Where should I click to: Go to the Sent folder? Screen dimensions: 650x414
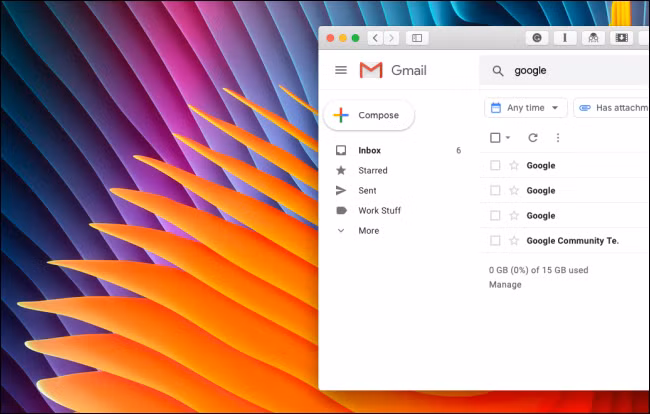tap(367, 191)
